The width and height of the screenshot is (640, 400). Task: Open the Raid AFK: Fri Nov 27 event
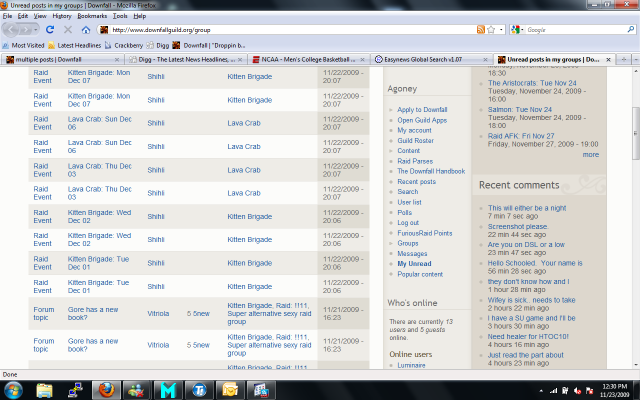tap(521, 136)
